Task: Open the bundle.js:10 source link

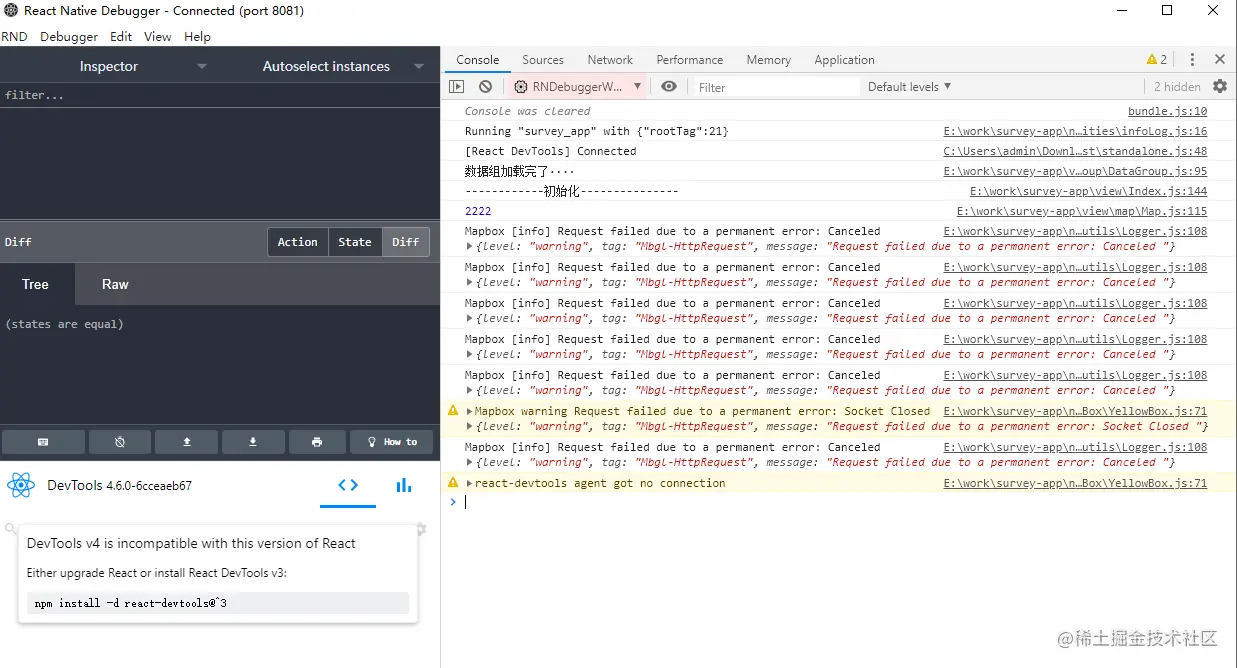Action: coord(1167,111)
